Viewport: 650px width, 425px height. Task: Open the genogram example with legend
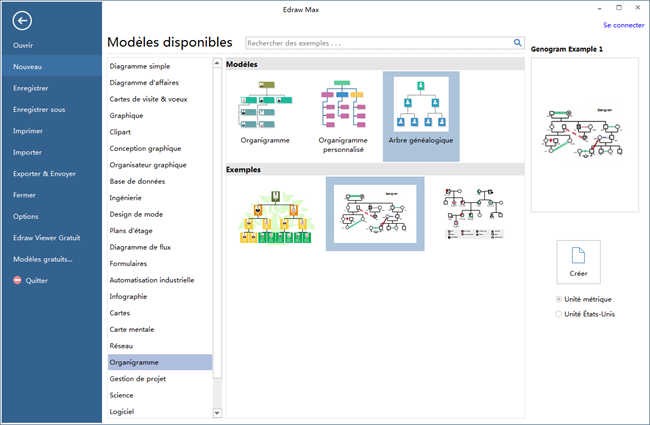(474, 214)
